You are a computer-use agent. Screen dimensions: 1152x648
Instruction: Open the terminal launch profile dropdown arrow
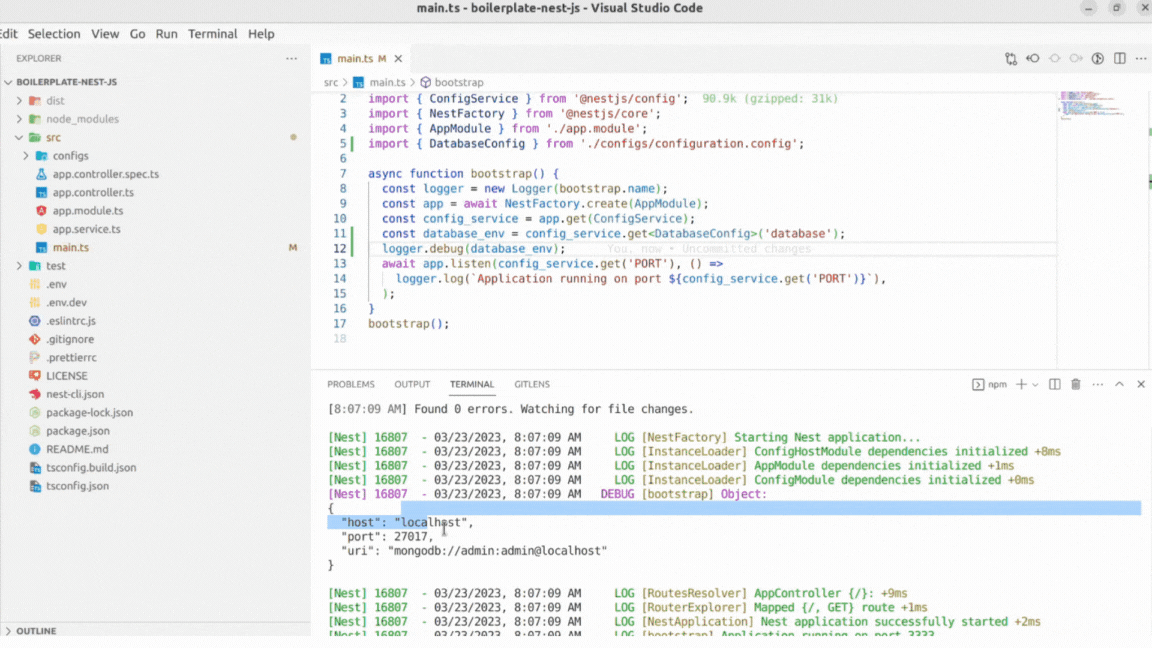(x=1035, y=384)
